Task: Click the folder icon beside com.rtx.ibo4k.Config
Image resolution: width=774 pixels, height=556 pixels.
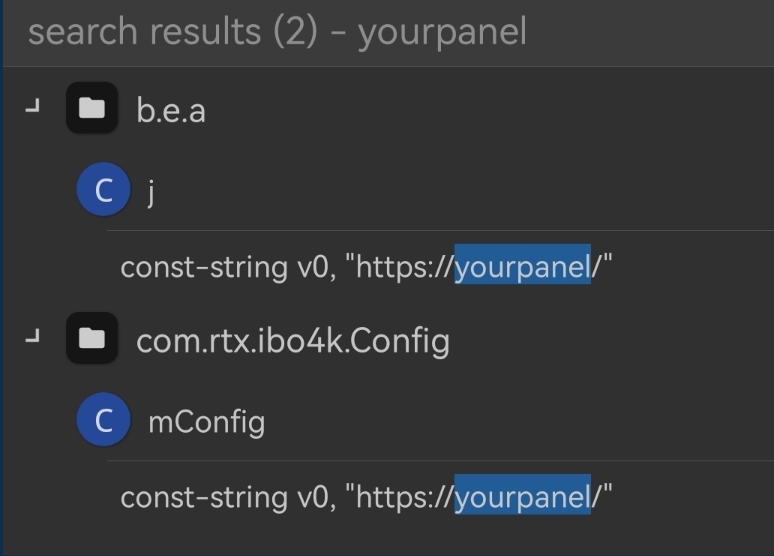Action: pos(92,340)
